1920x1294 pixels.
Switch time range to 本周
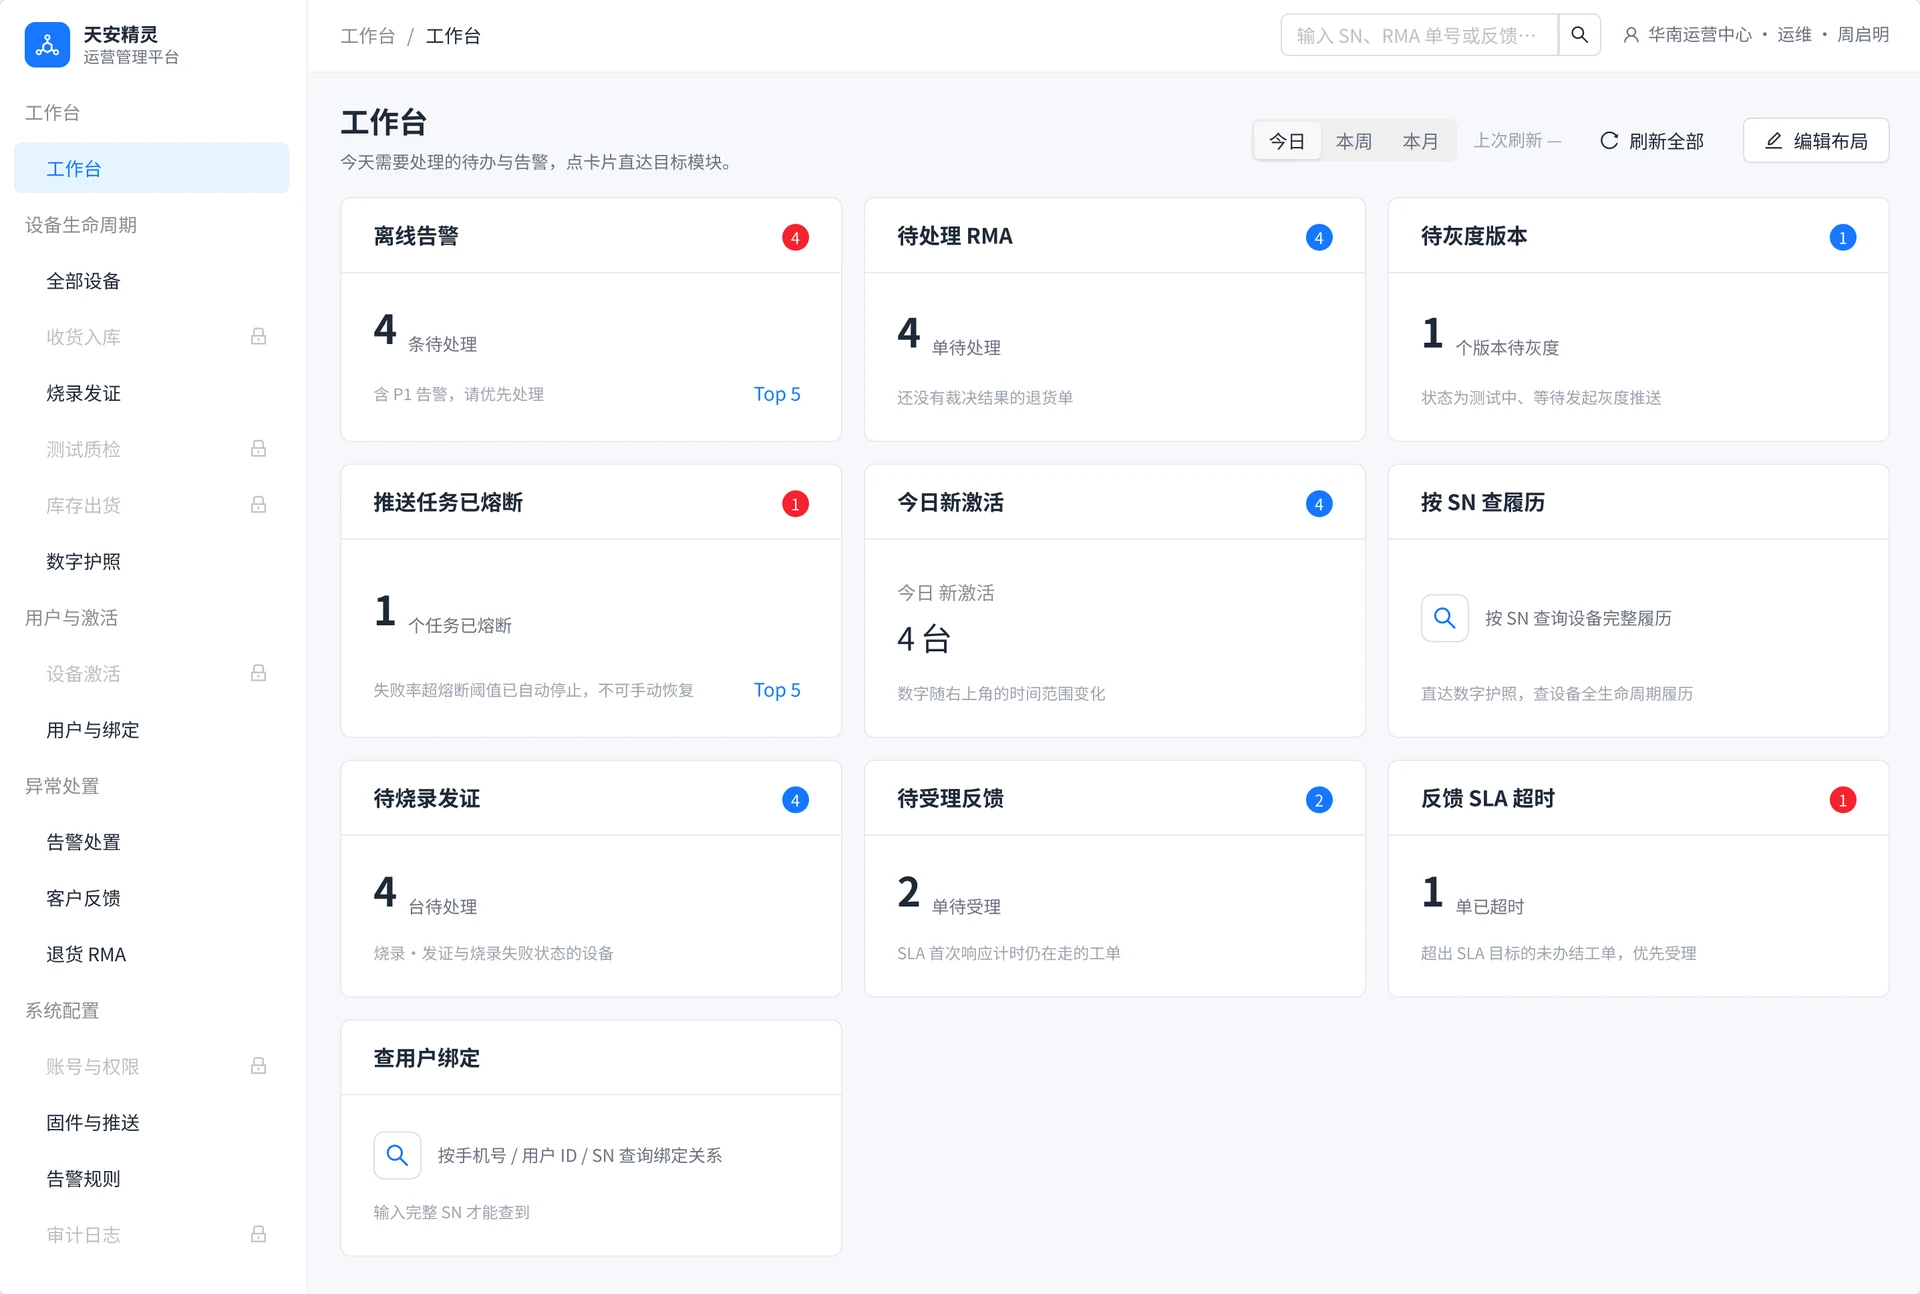1354,141
